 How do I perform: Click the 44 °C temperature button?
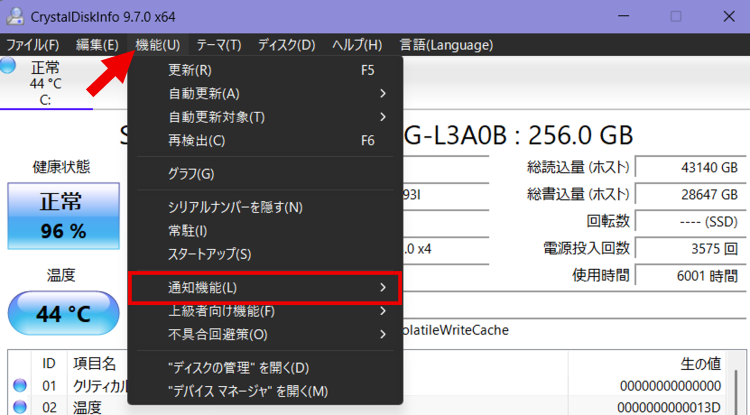tap(64, 313)
